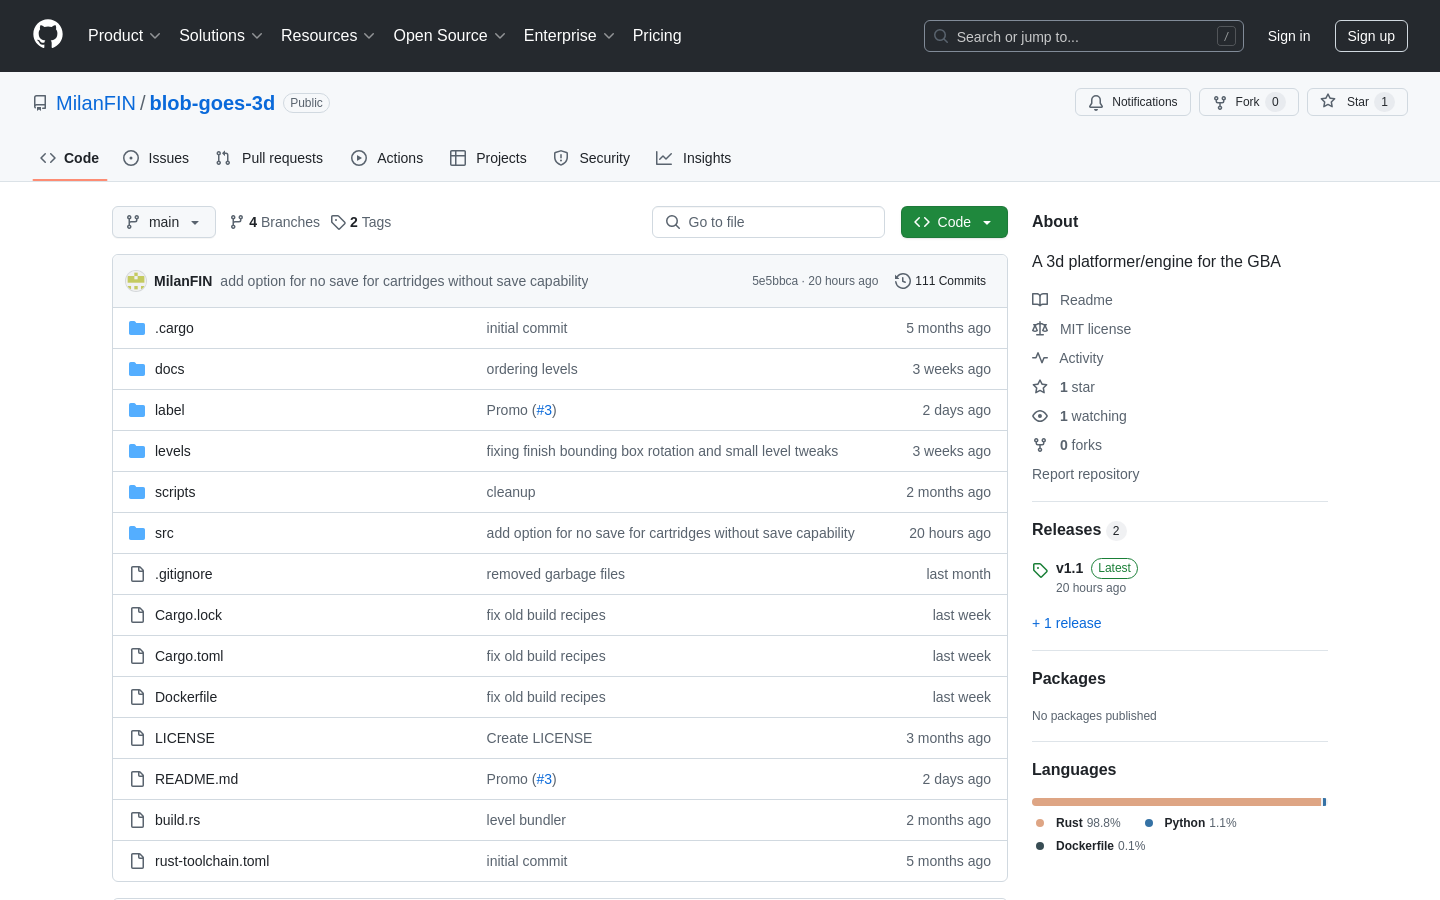Open pull request #3 link in label row
The width and height of the screenshot is (1440, 900).
point(544,410)
